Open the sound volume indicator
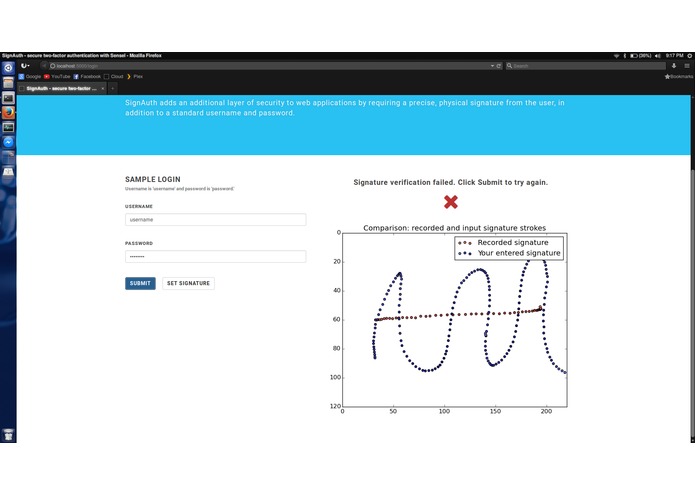Image resolution: width=695 pixels, height=494 pixels. point(658,56)
